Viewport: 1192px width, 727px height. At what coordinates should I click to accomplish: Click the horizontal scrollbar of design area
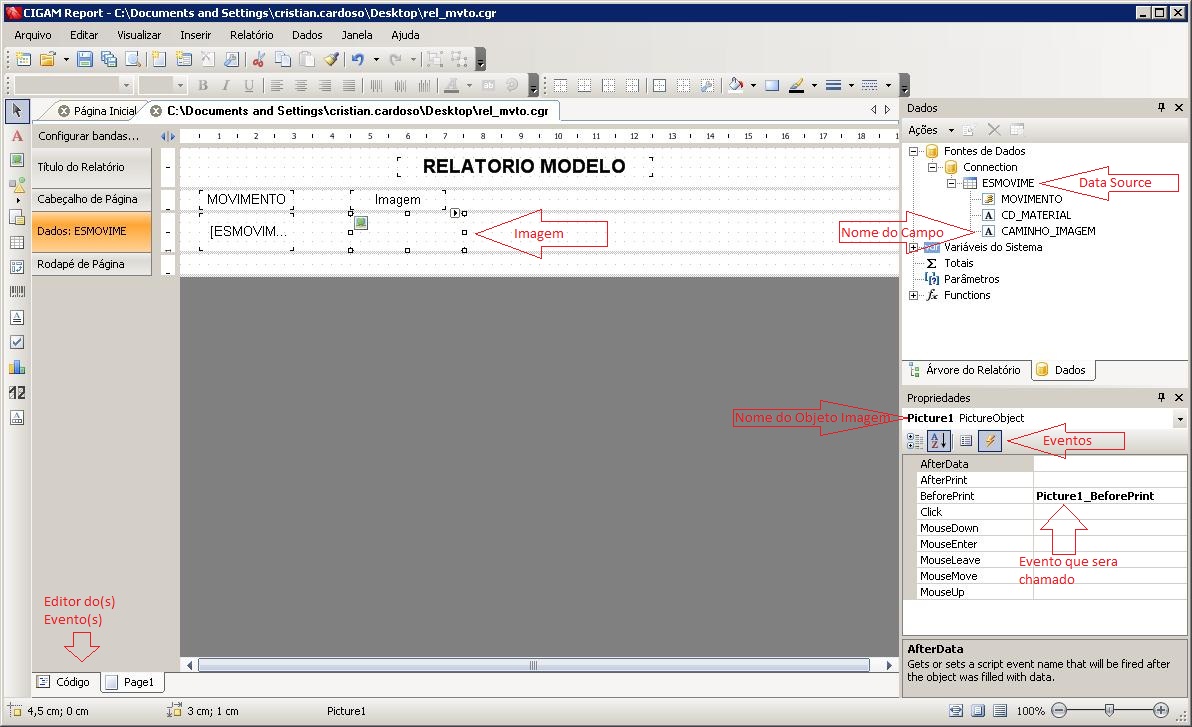(534, 665)
